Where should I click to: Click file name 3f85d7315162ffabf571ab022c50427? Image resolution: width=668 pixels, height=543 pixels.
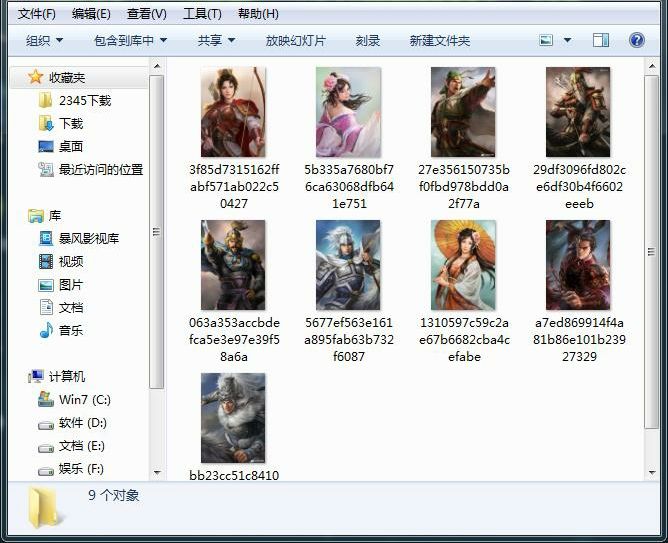click(x=234, y=187)
